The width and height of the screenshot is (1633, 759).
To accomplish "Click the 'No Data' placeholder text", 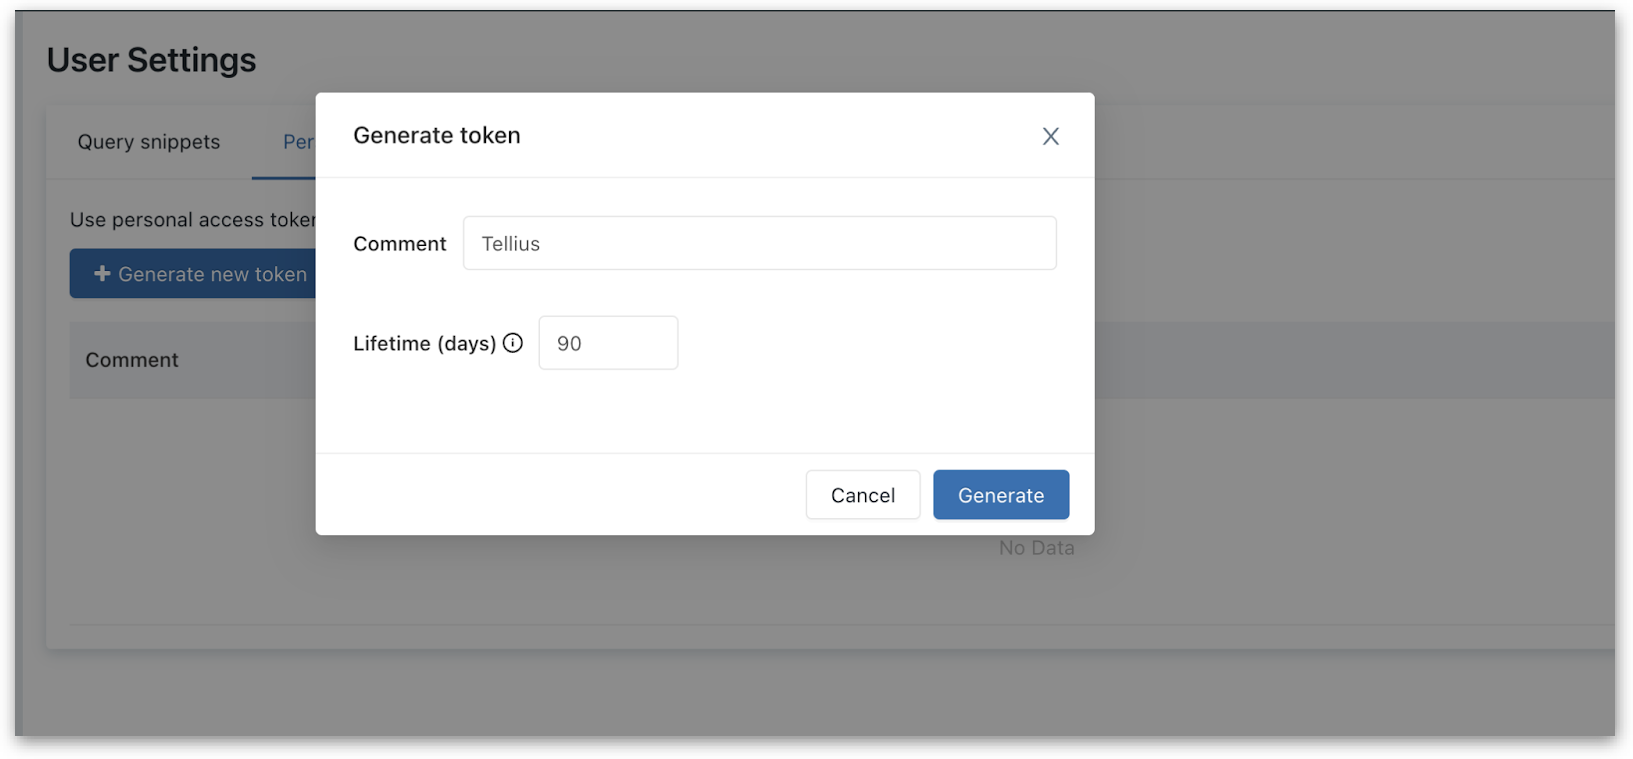I will (x=1036, y=548).
